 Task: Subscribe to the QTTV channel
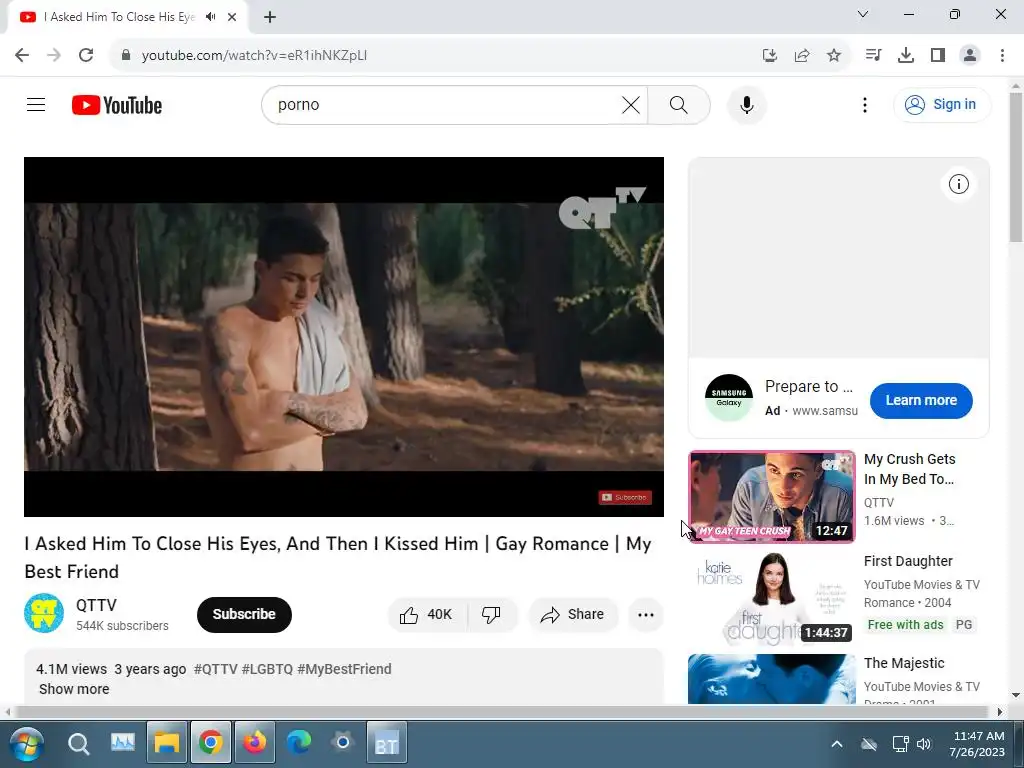click(x=244, y=615)
